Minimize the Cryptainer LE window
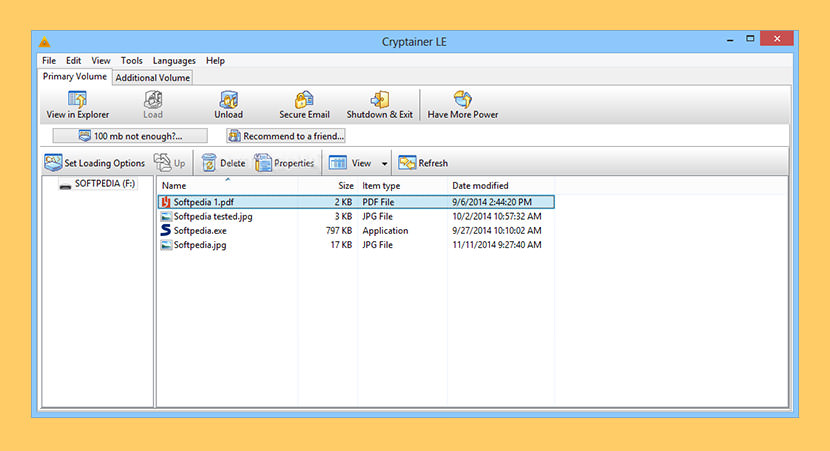Image resolution: width=830 pixels, height=451 pixels. [x=730, y=40]
